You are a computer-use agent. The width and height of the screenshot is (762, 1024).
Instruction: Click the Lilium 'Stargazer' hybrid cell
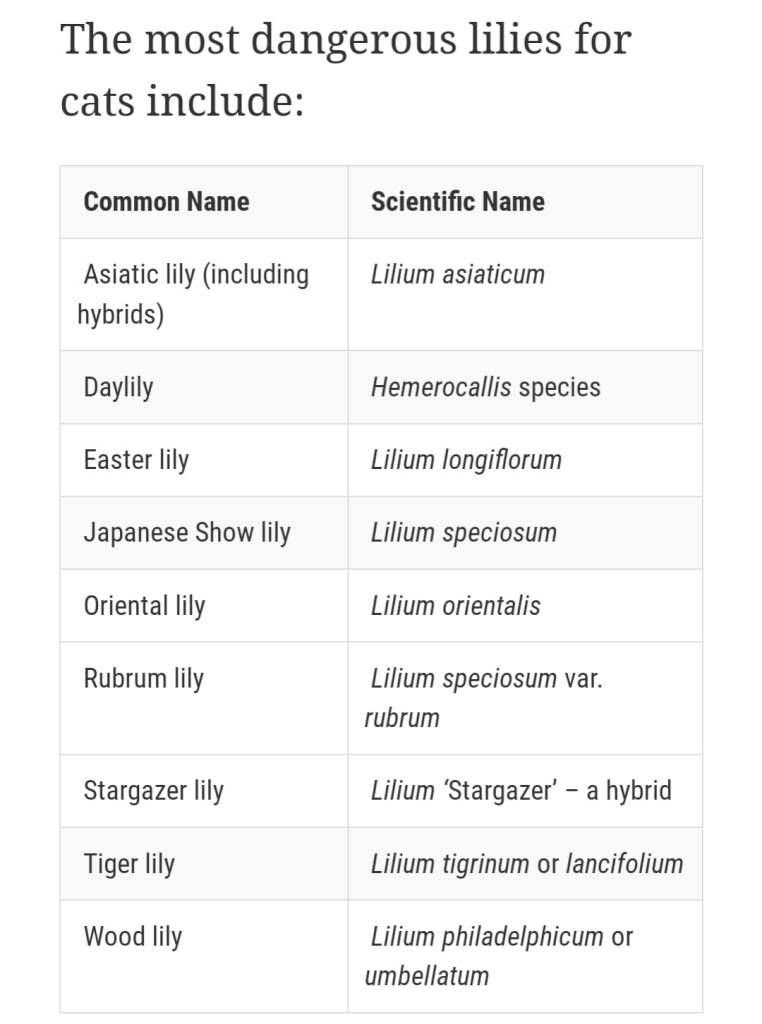pos(520,791)
